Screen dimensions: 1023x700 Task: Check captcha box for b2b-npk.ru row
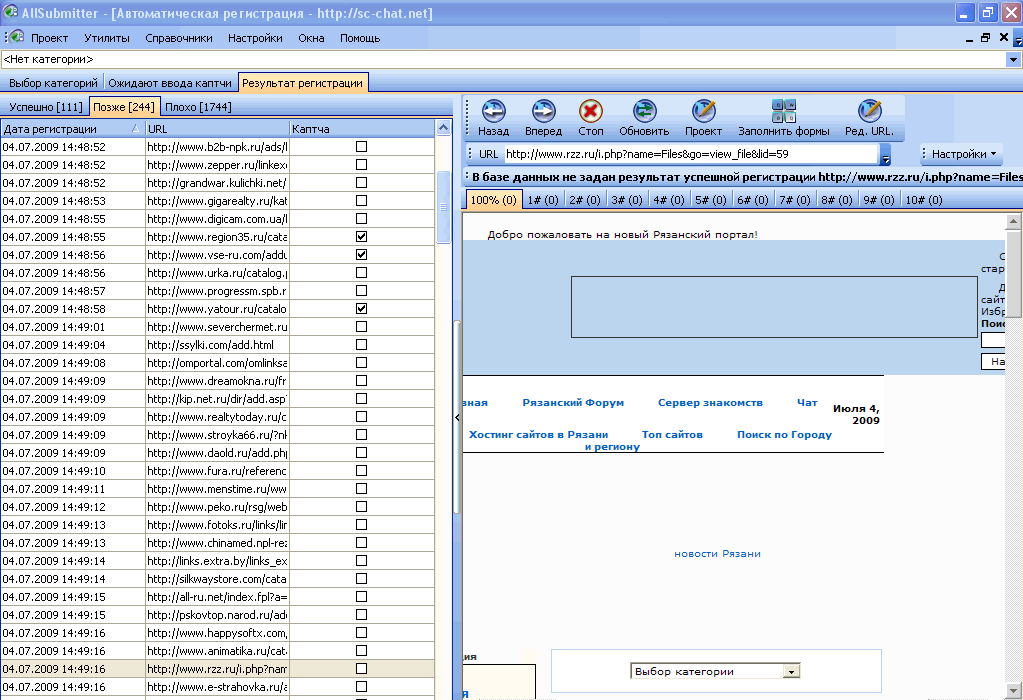pos(361,147)
